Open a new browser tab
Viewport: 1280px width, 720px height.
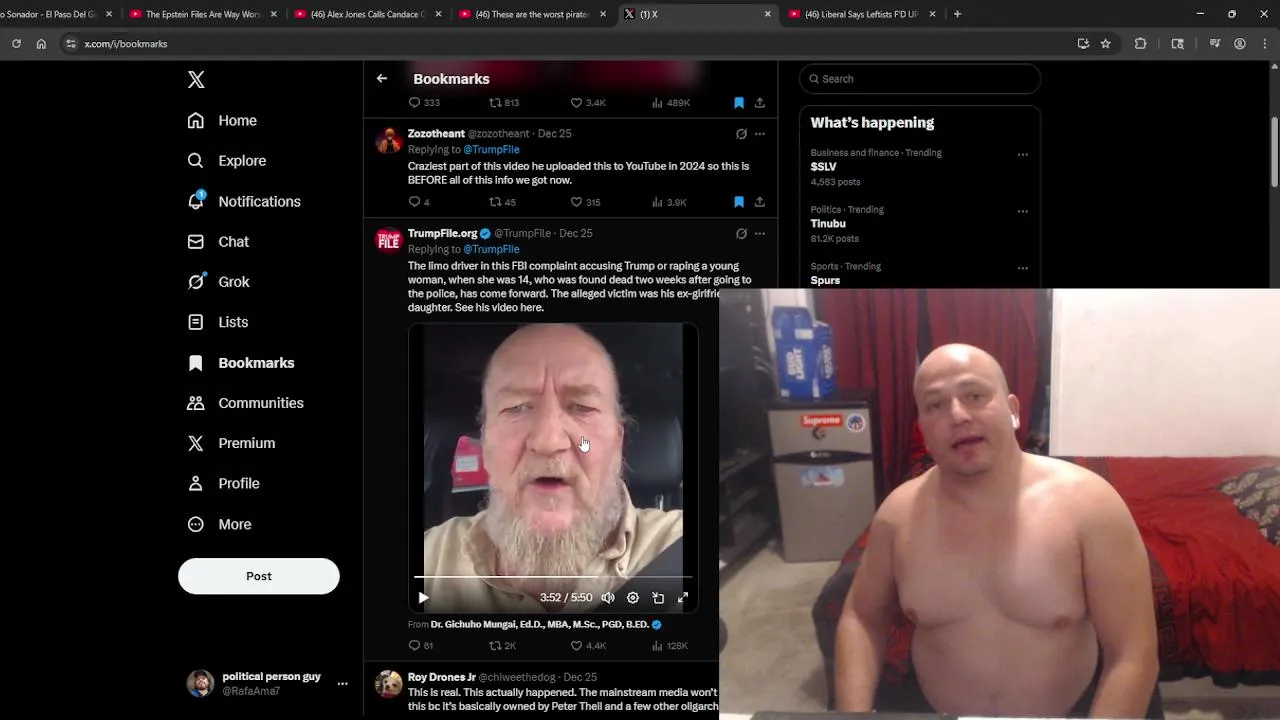(957, 14)
